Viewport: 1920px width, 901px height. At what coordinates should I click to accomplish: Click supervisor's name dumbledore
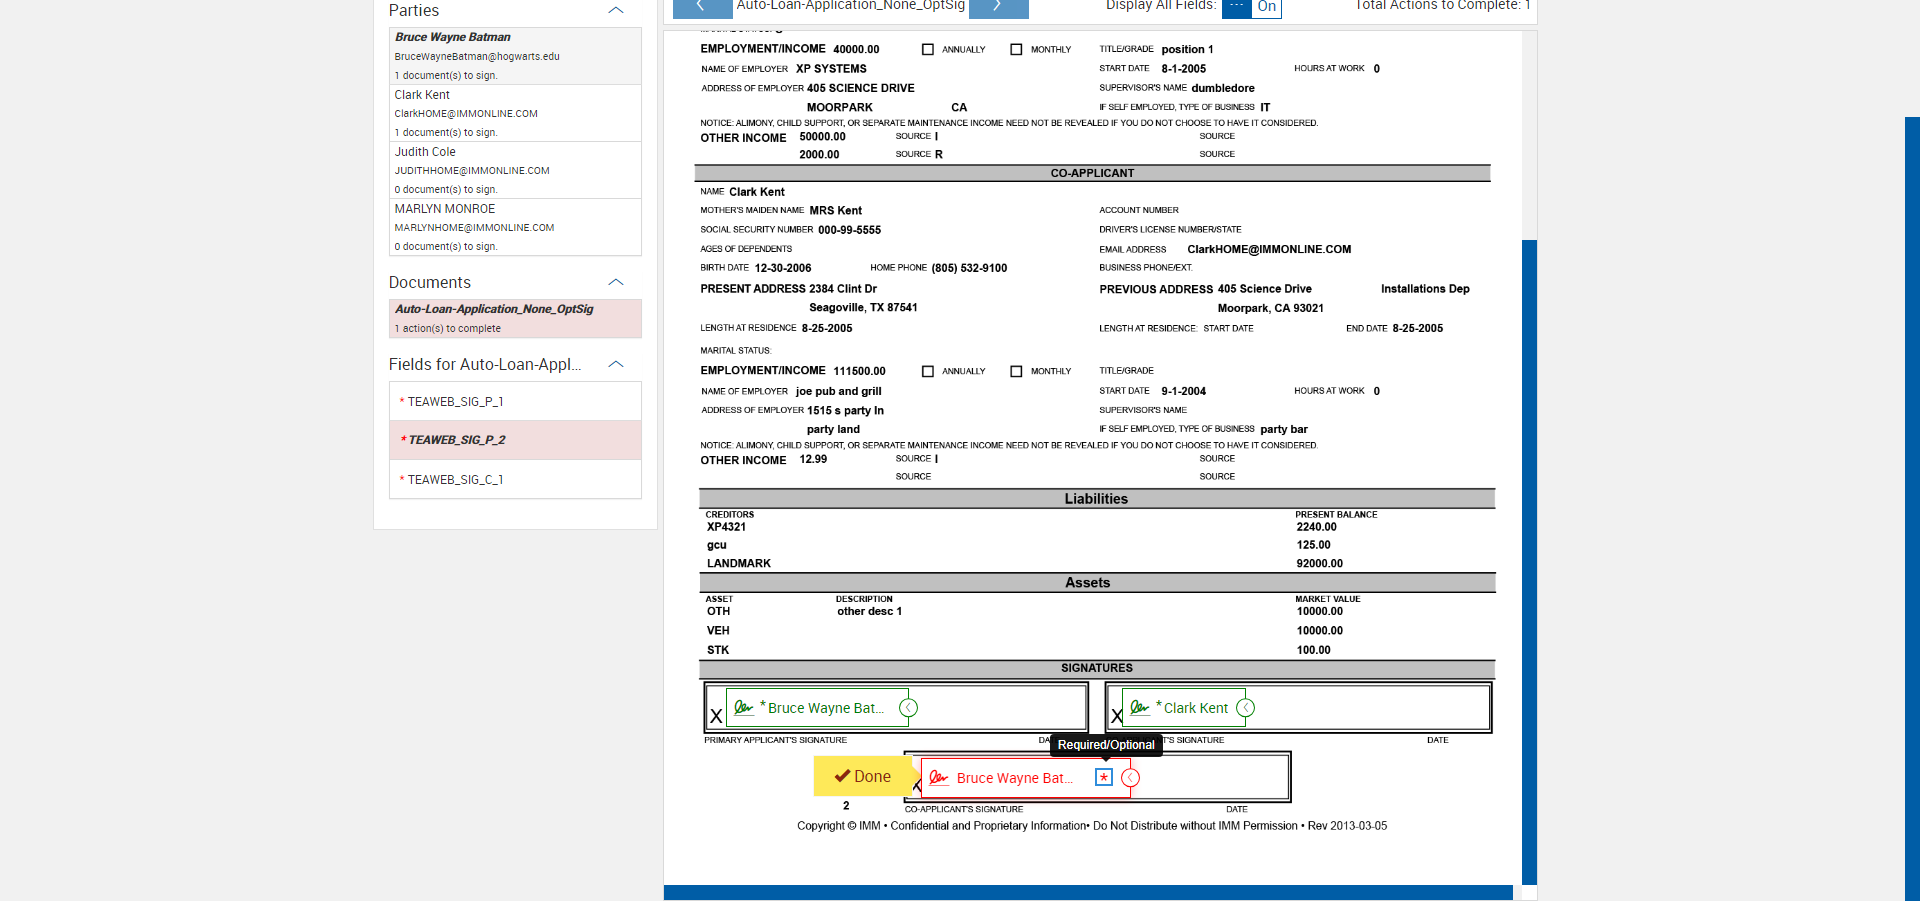[x=1223, y=88]
